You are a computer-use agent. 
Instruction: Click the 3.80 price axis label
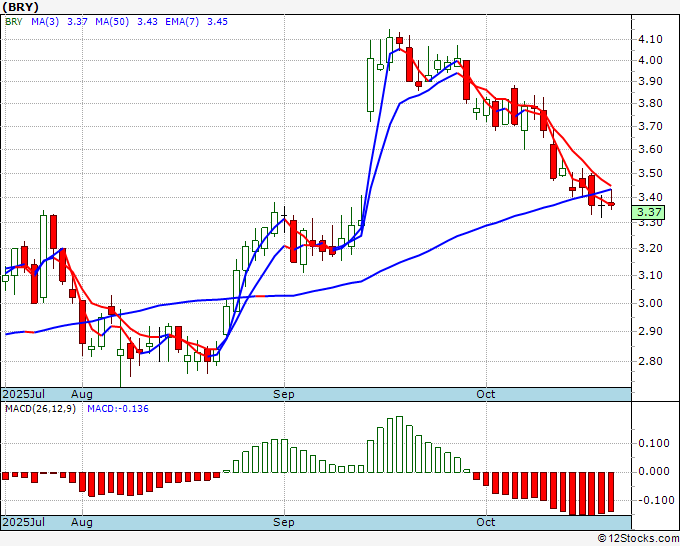pos(650,103)
